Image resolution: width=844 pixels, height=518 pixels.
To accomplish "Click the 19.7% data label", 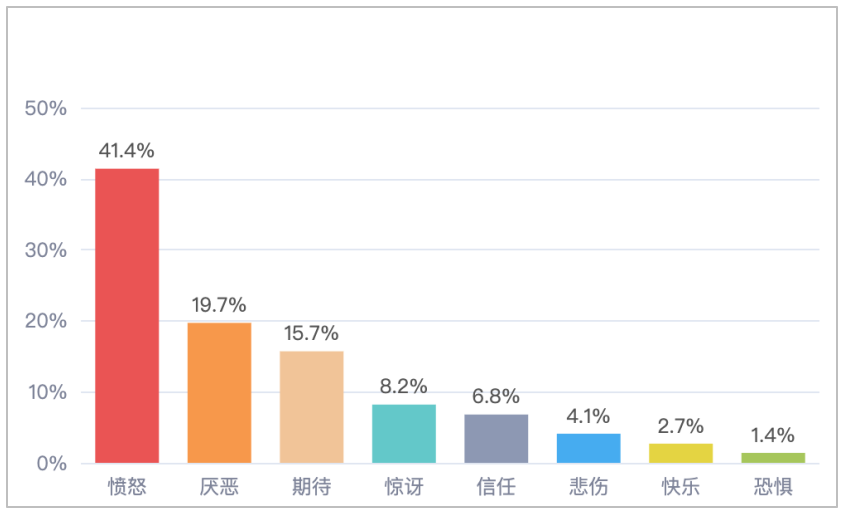I will [219, 305].
